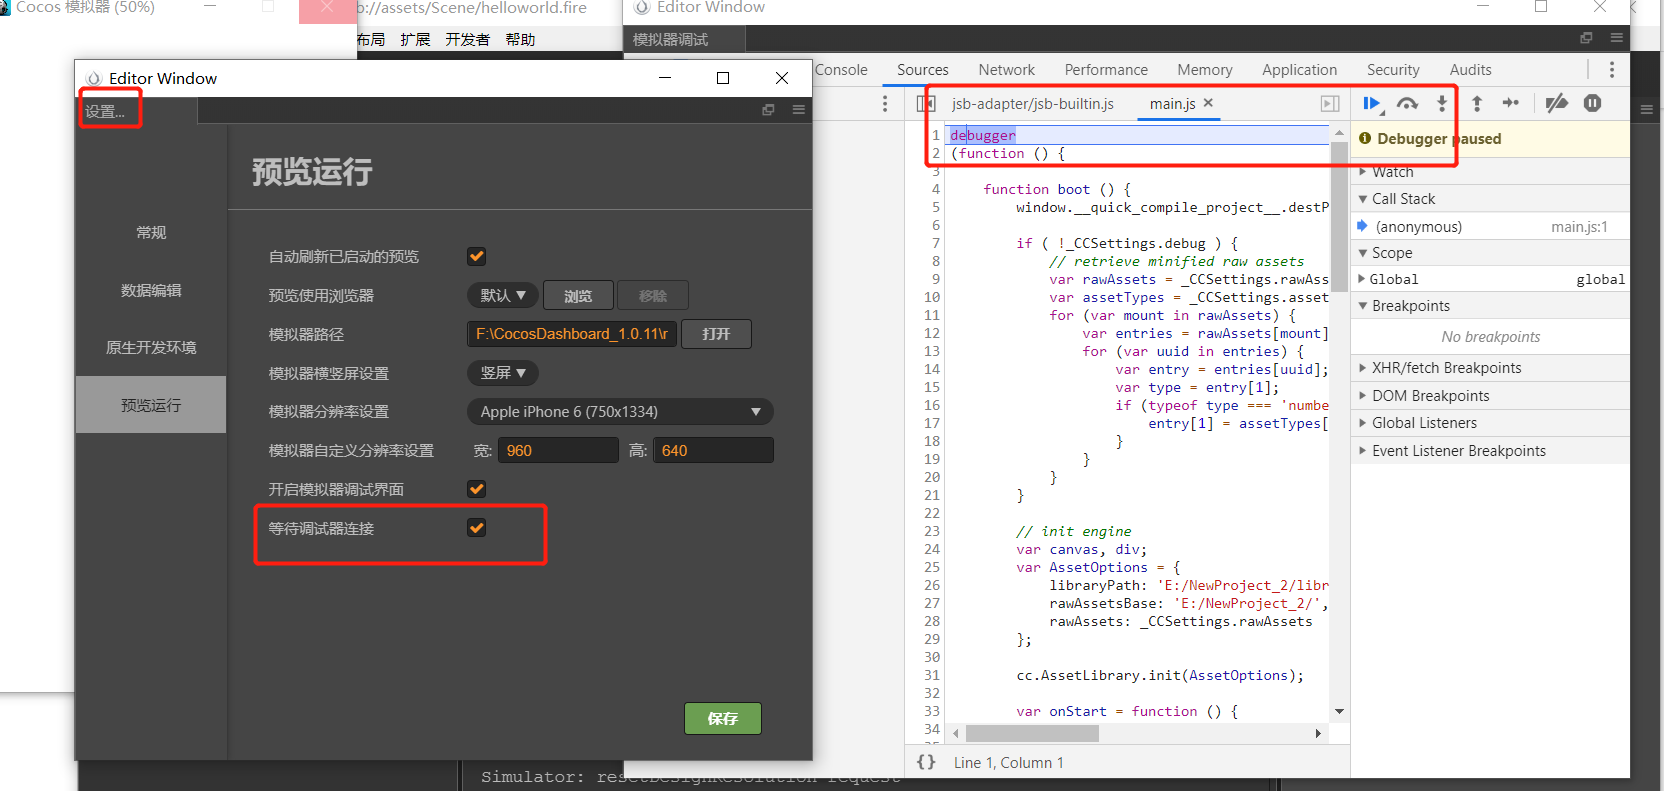Open the 扩展 menu

(415, 39)
